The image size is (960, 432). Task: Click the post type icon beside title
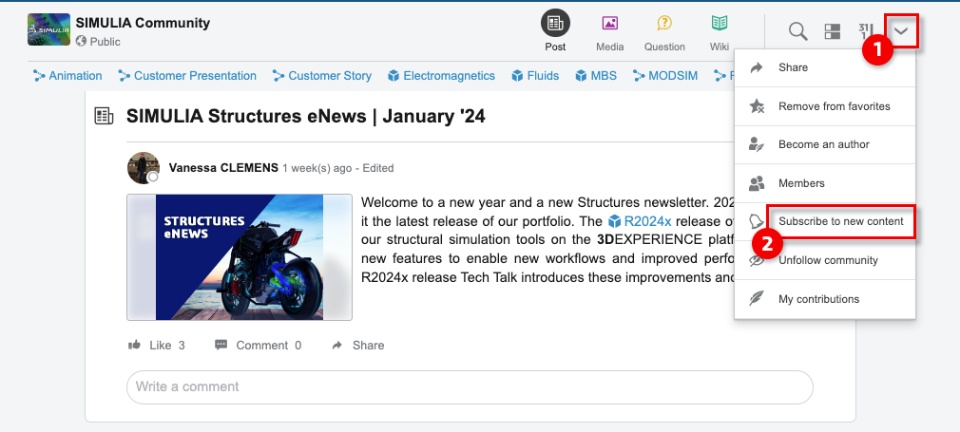click(x=104, y=116)
